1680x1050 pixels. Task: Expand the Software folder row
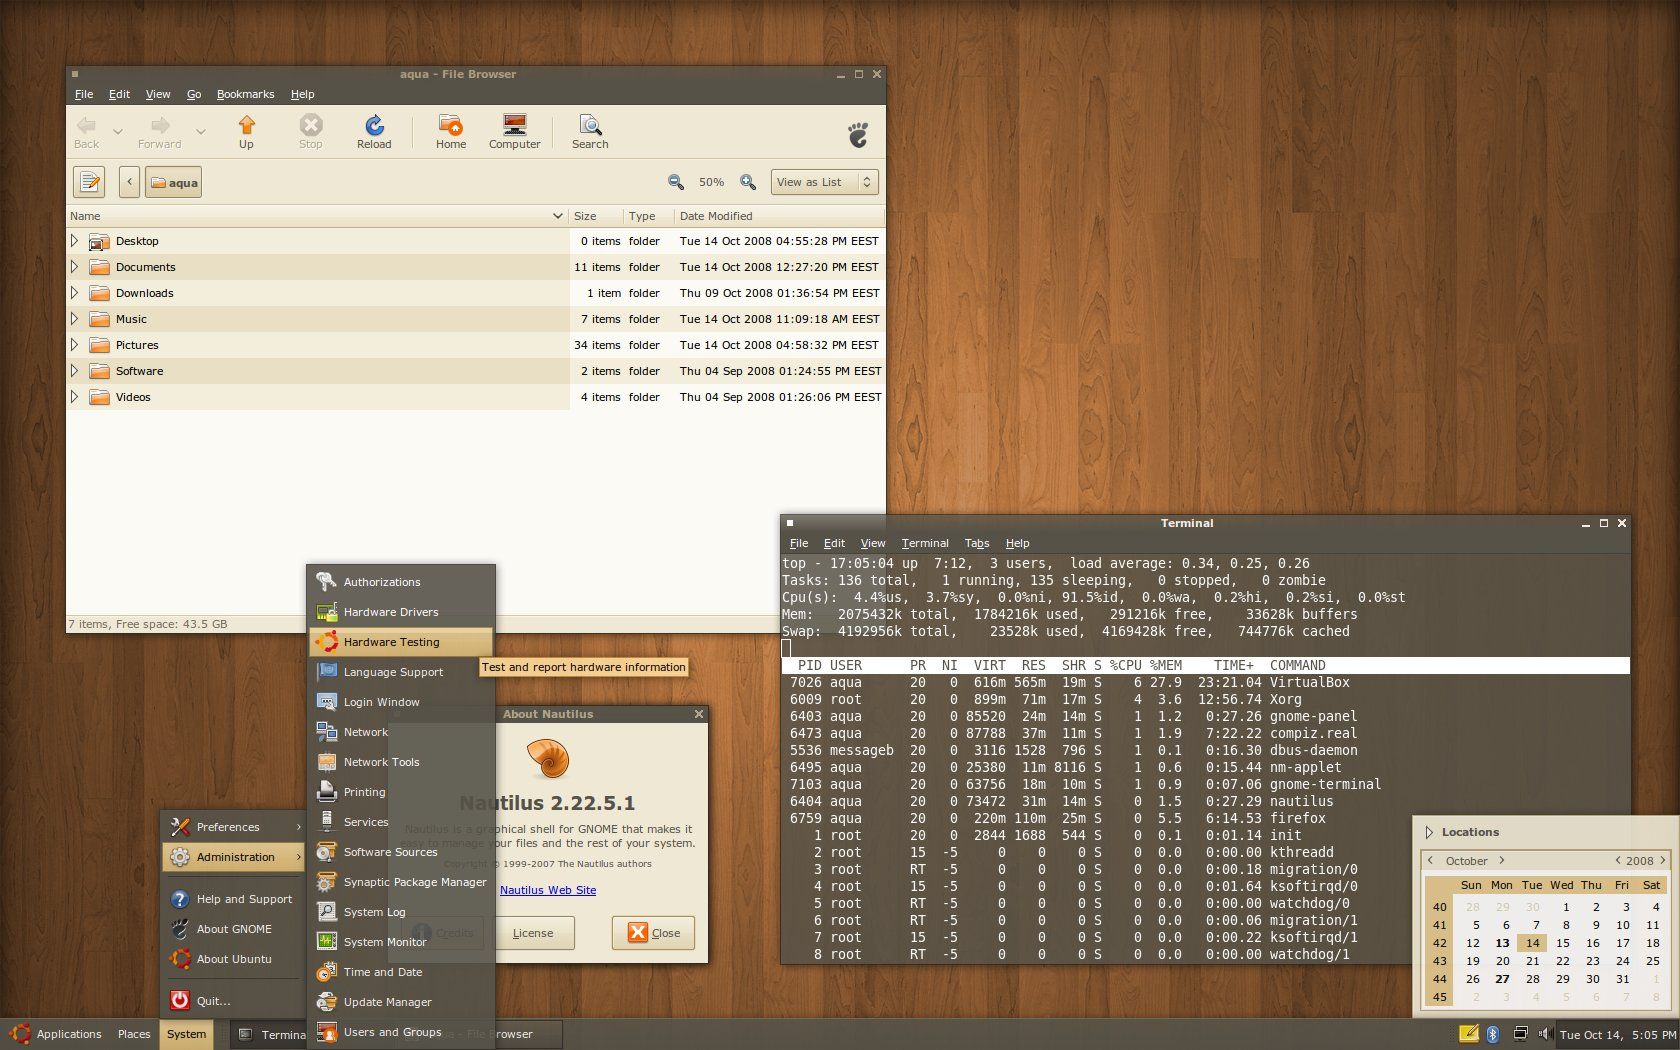(x=74, y=371)
